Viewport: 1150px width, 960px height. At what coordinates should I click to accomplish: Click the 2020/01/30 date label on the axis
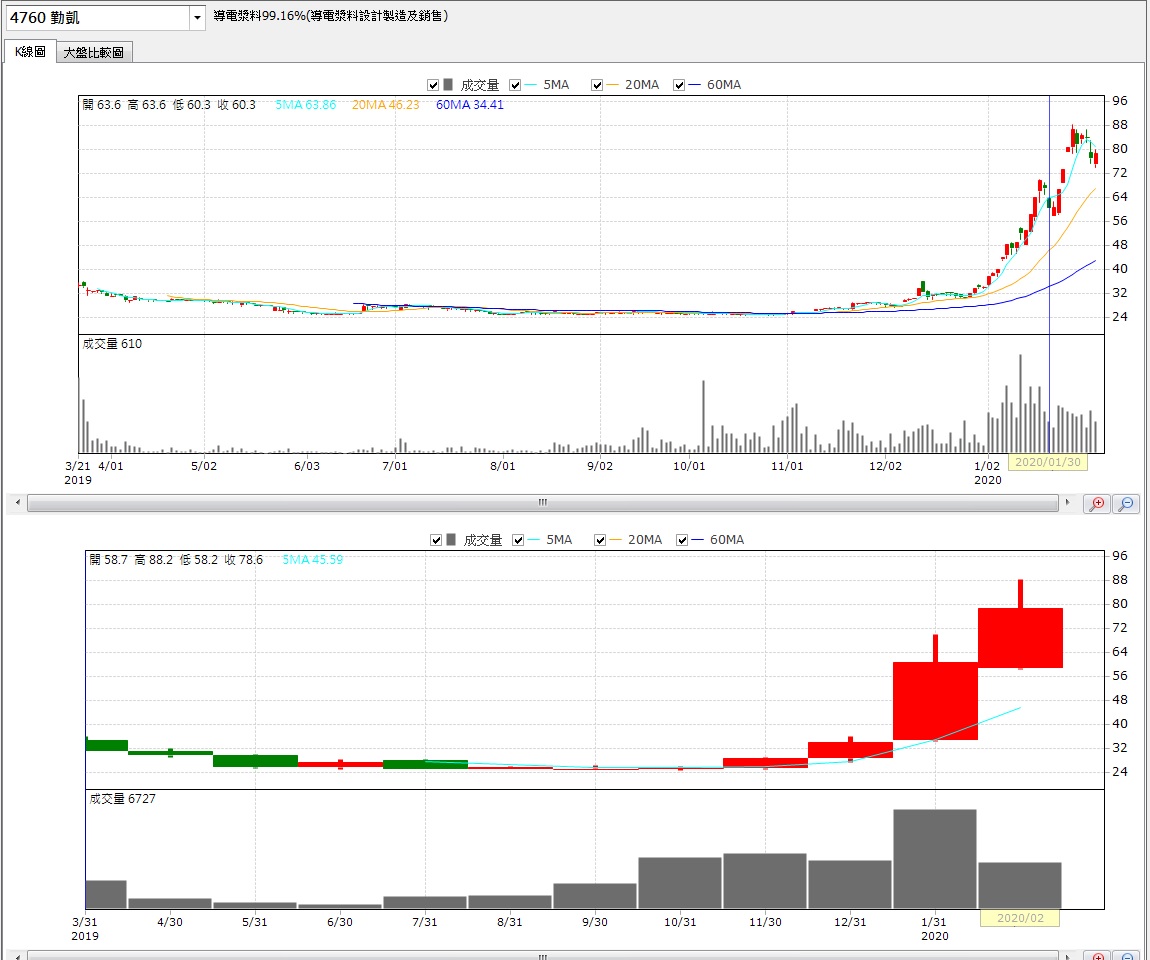pyautogui.click(x=1046, y=462)
